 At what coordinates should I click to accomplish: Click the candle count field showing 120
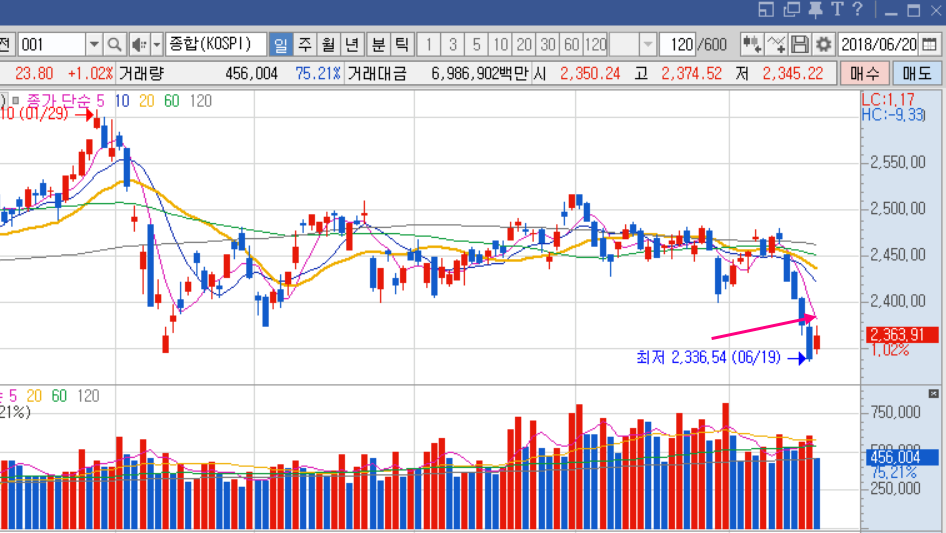(678, 45)
